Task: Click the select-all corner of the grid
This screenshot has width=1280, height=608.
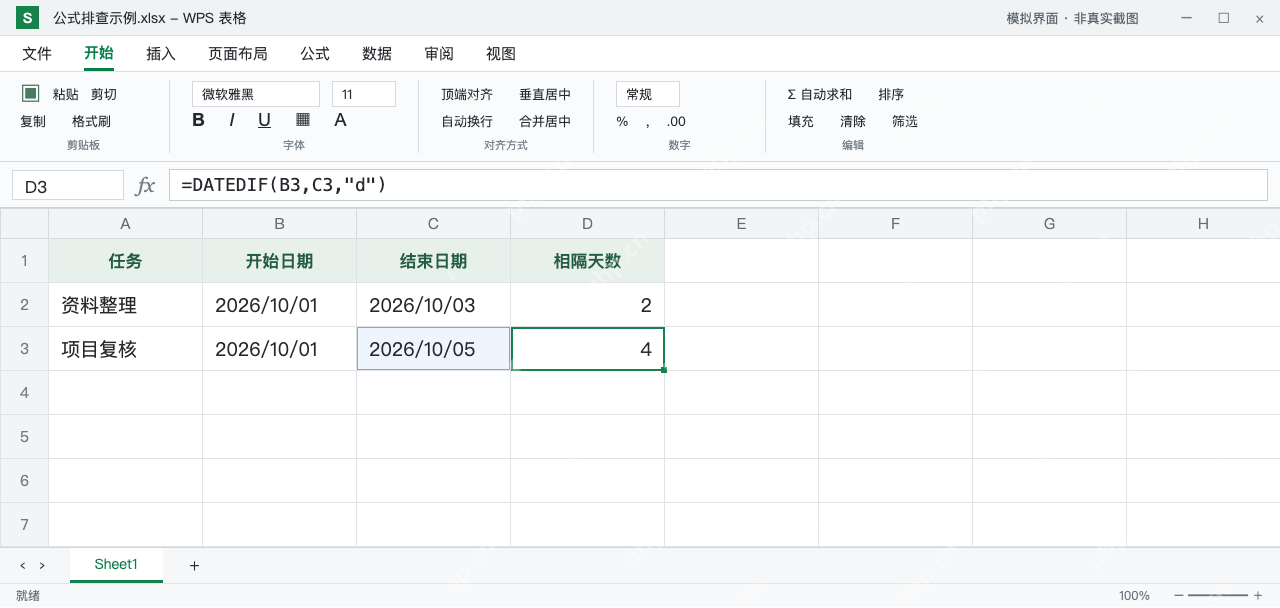Action: click(24, 224)
